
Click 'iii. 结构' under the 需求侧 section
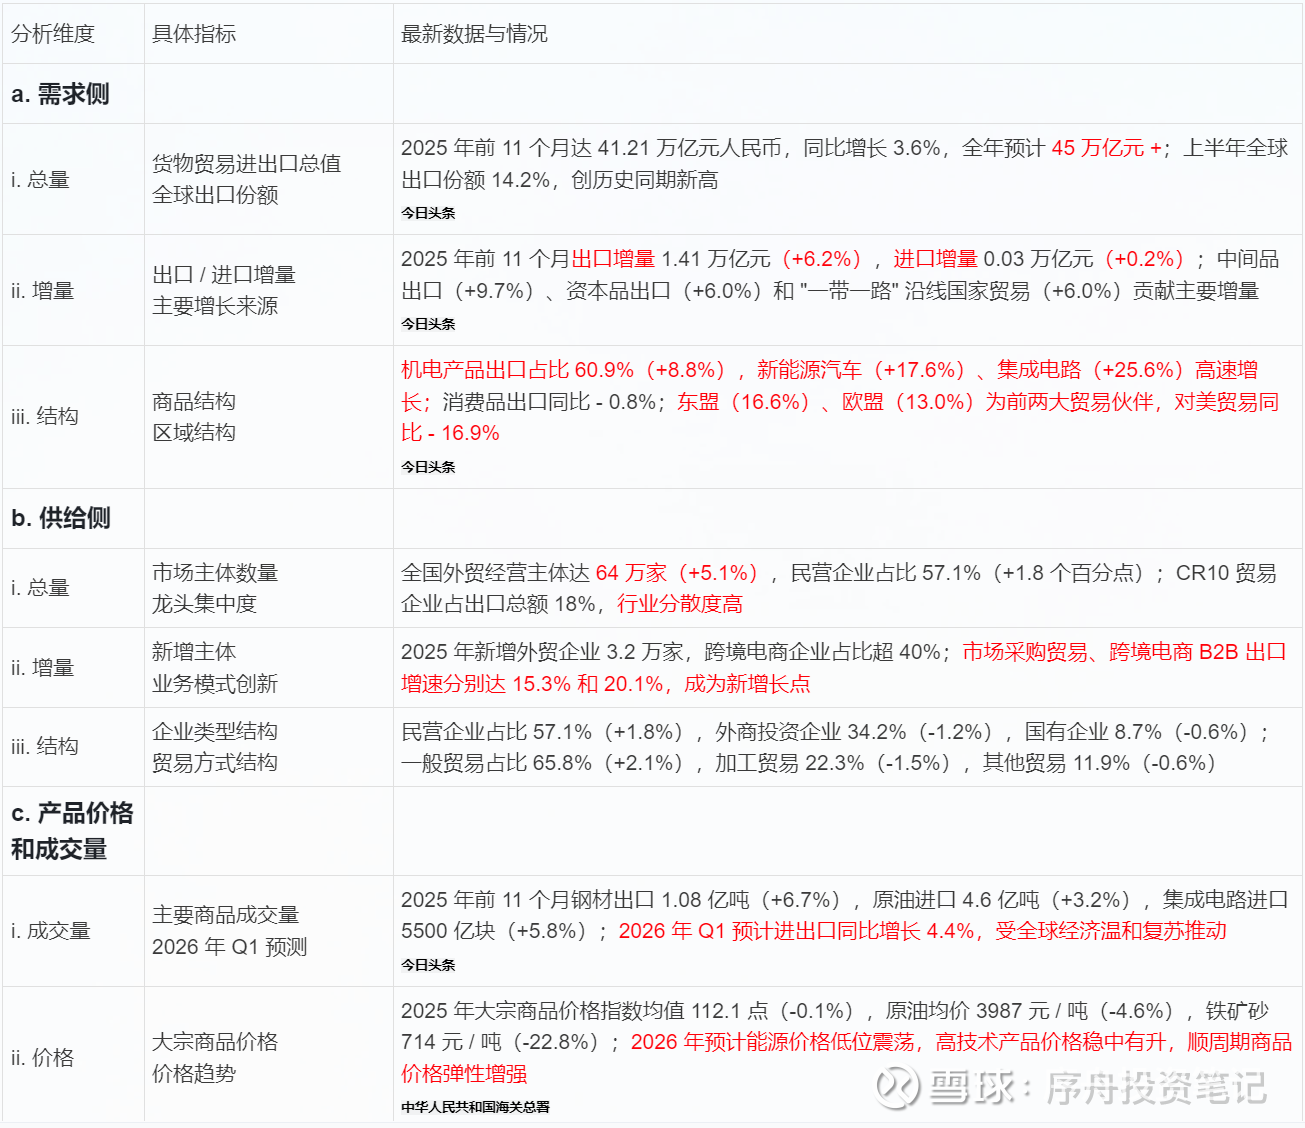(x=45, y=416)
